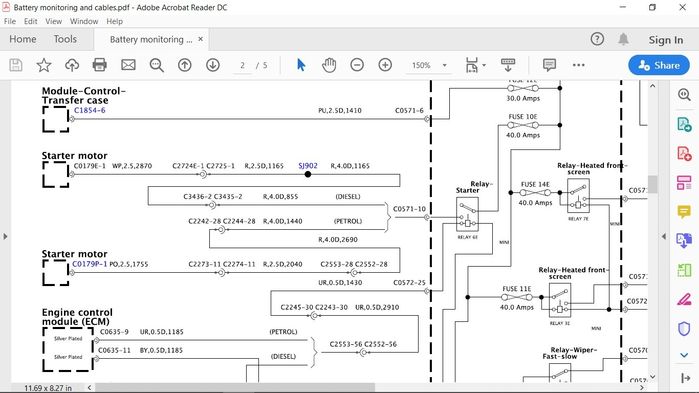
Task: Click the horizontal scrollbar left arrow
Action: (90, 388)
